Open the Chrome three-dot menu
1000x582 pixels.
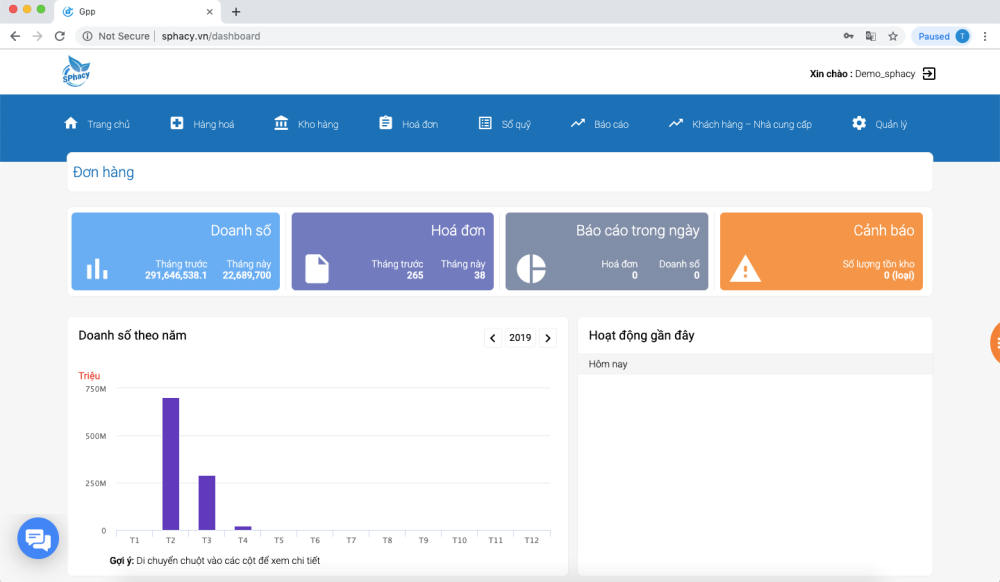click(x=985, y=36)
